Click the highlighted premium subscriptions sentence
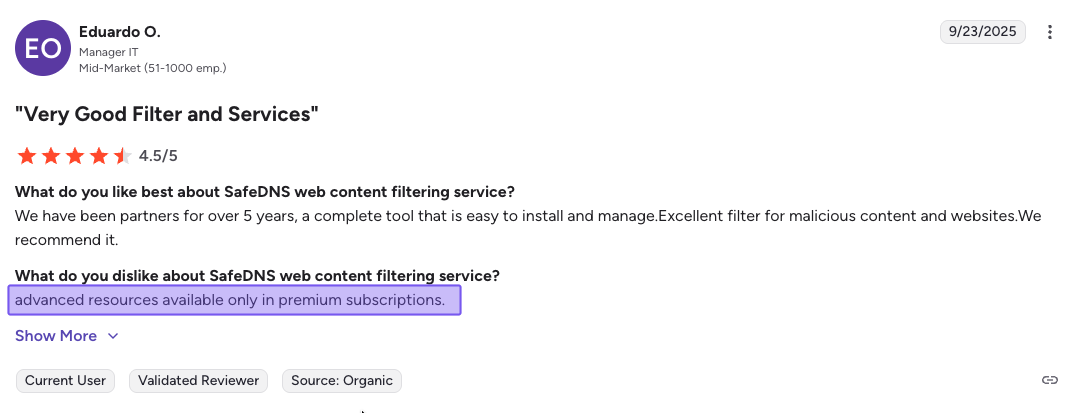 (234, 300)
